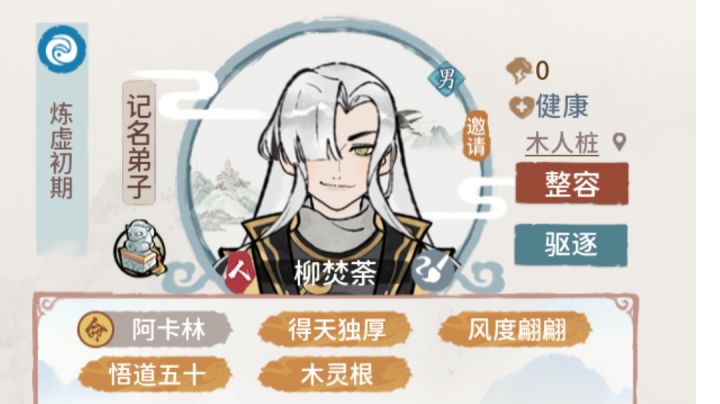Tap the orange 邀请 invite tag
Viewport: 720px width, 404px height.
(x=476, y=135)
